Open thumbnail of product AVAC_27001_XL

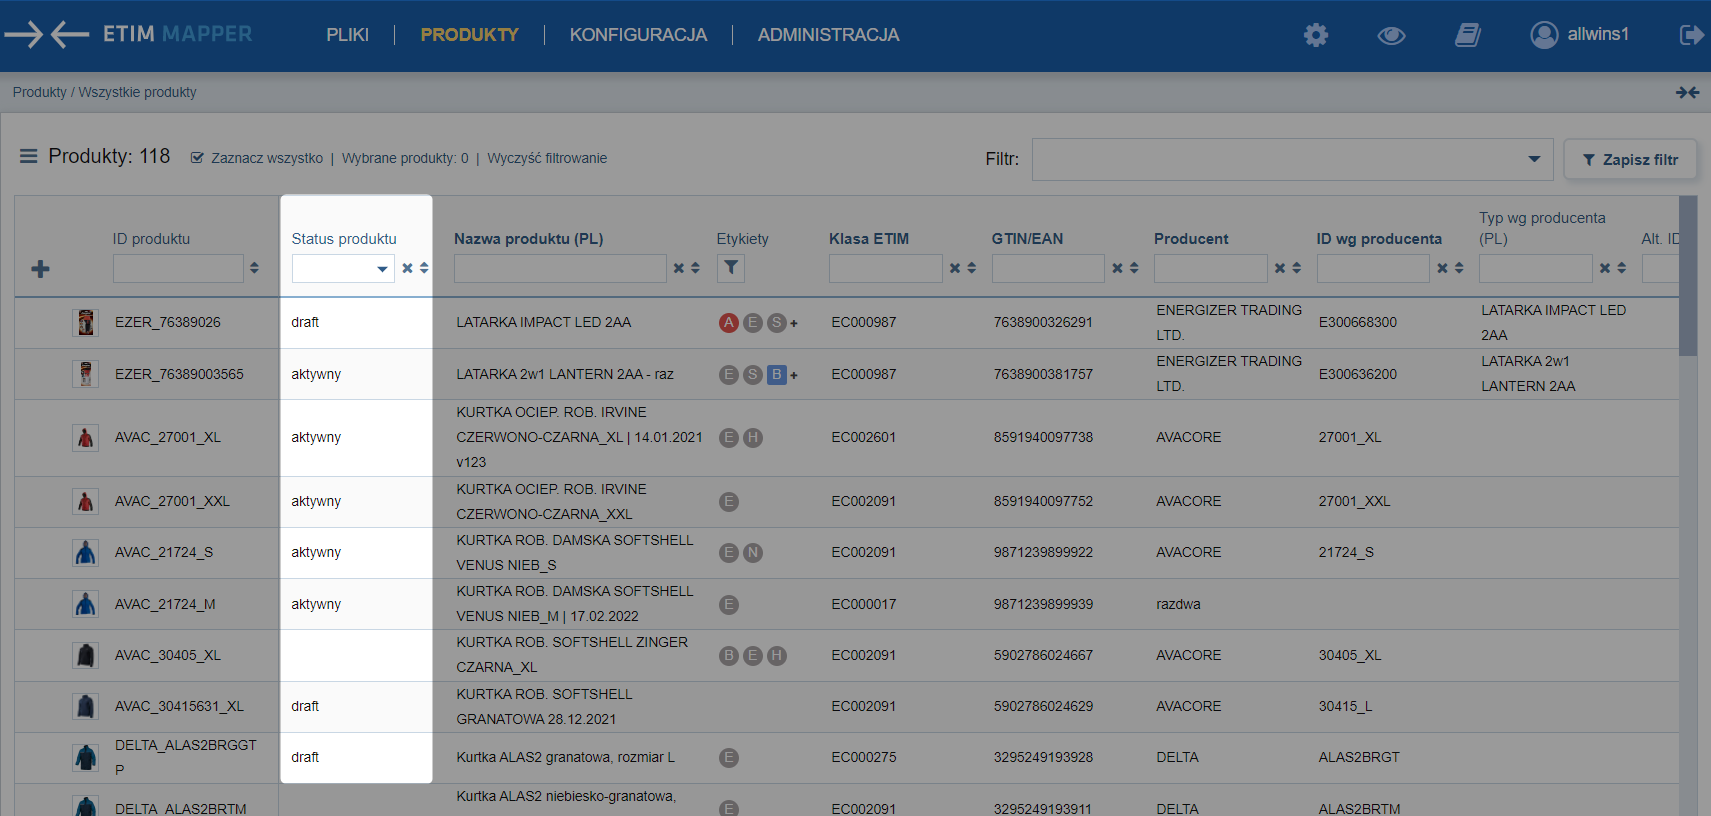click(x=86, y=438)
